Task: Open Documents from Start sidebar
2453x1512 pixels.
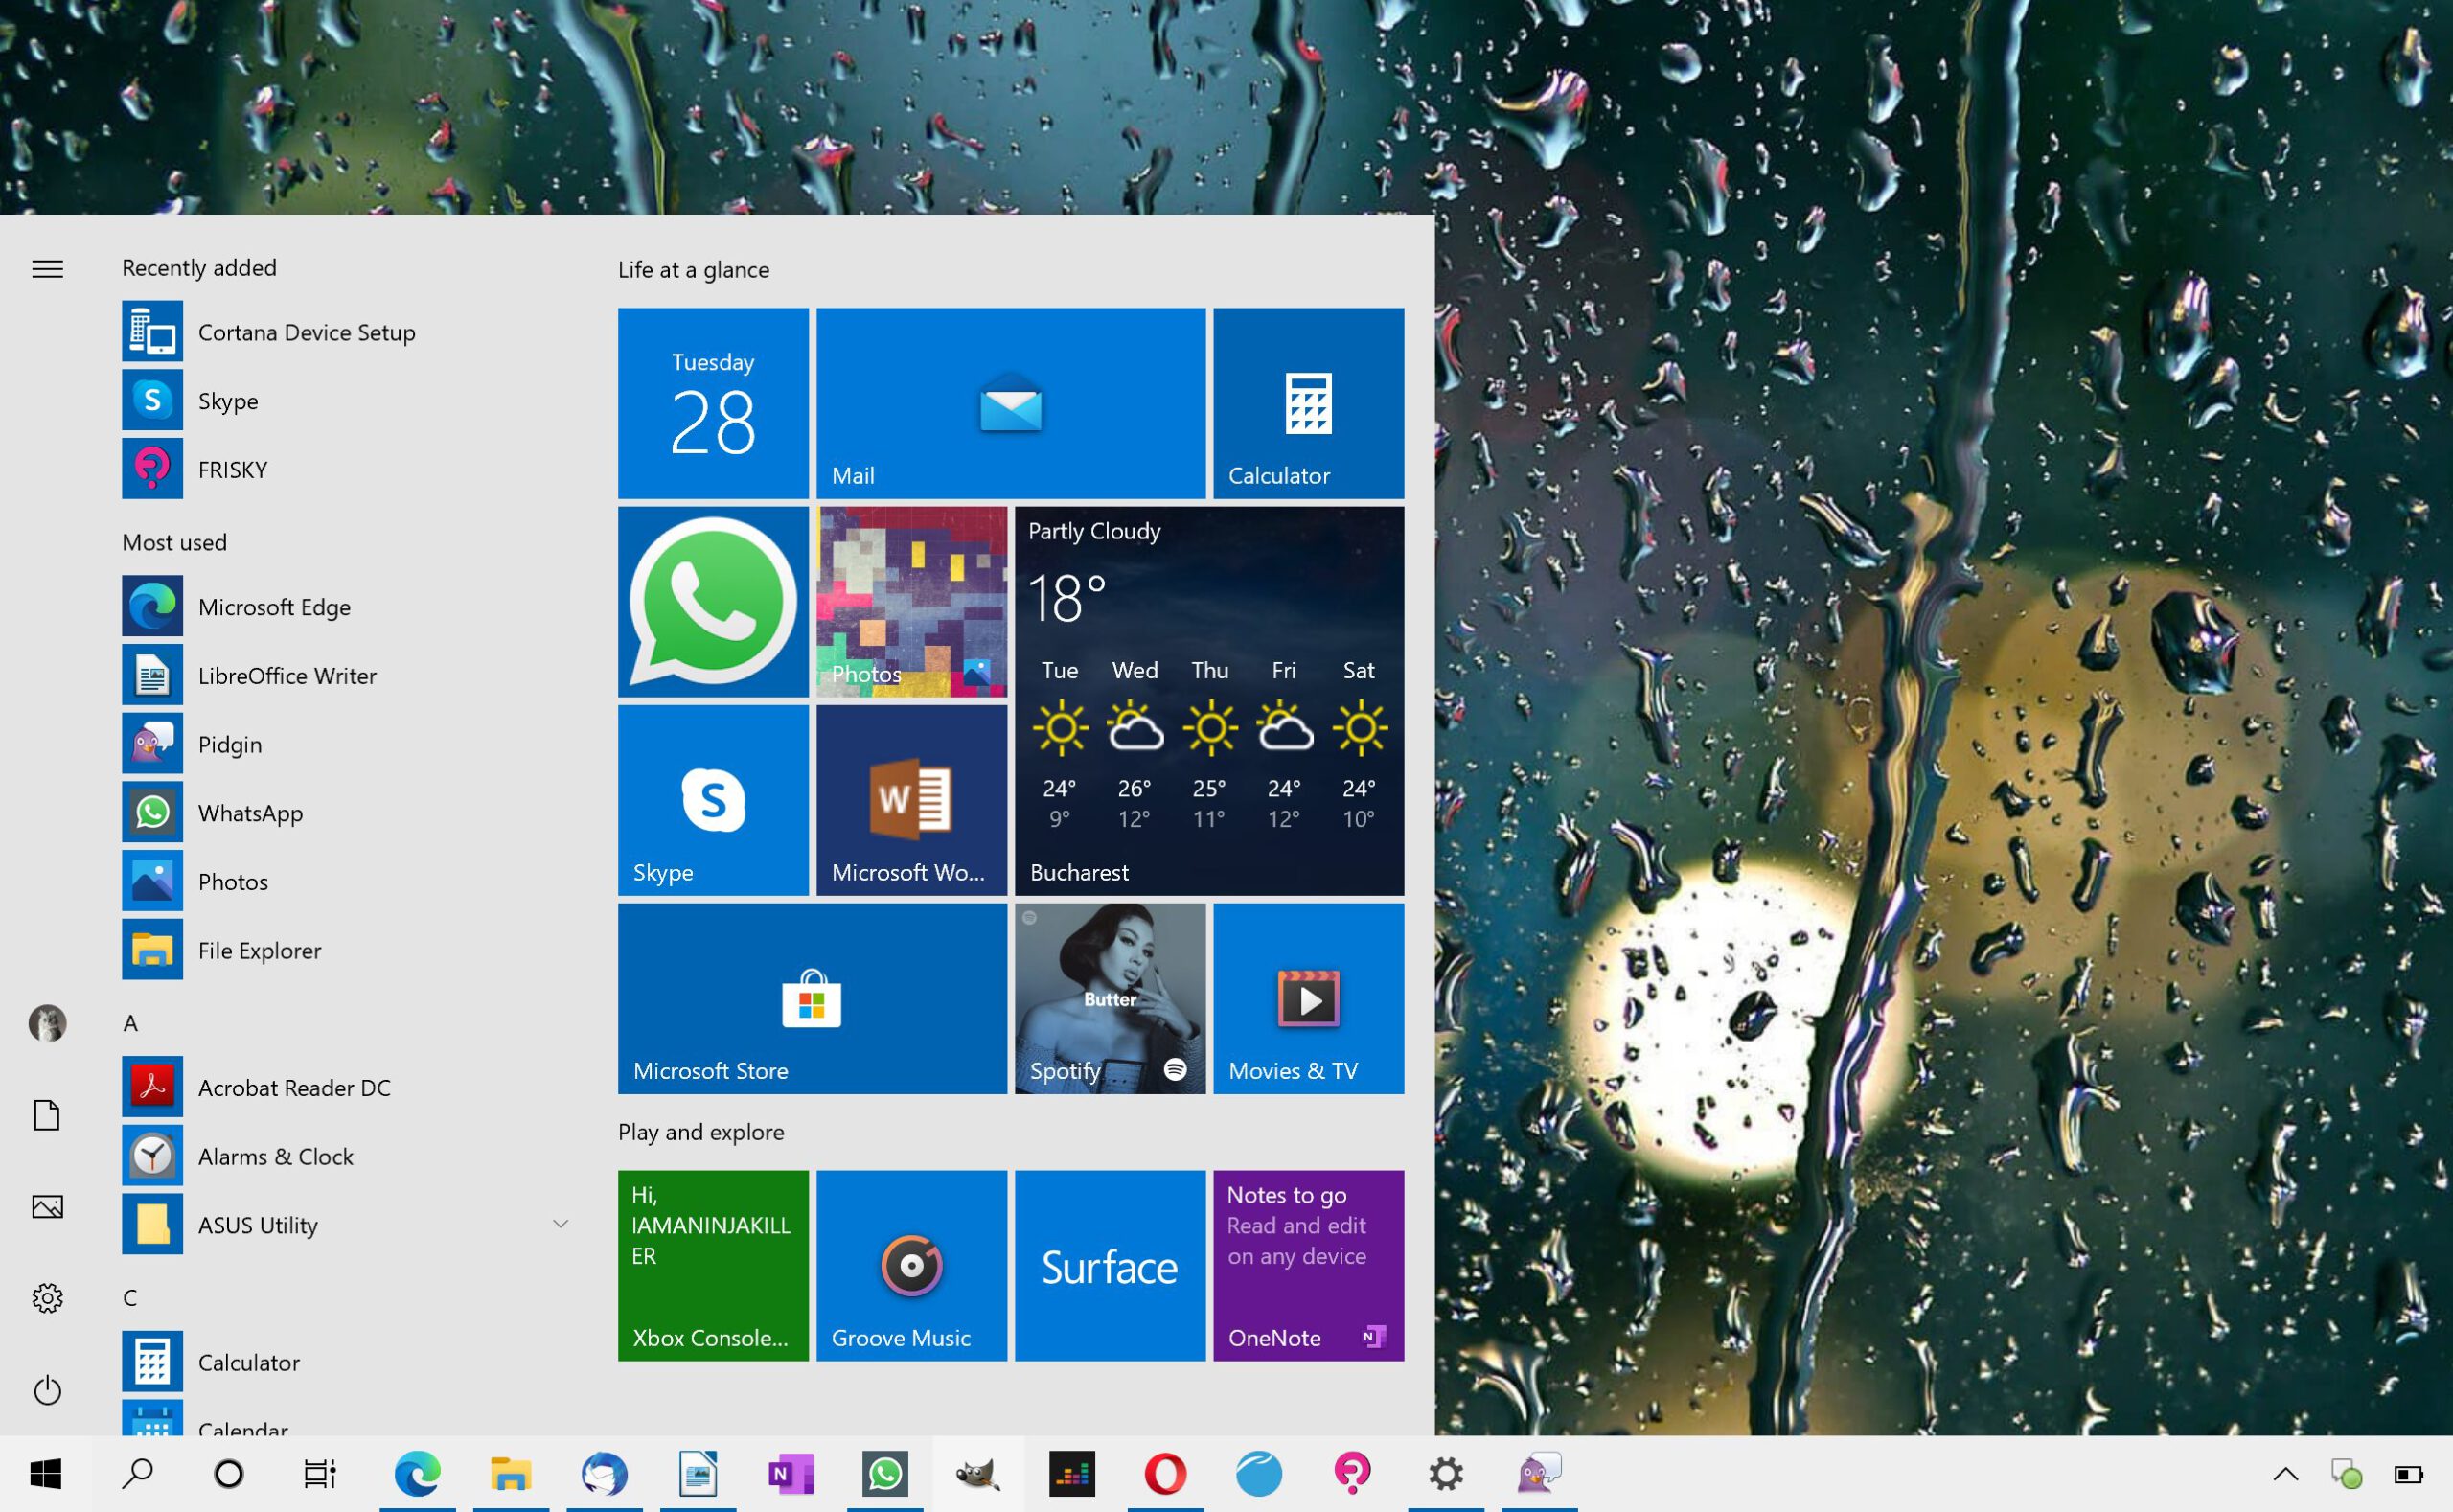Action: tap(47, 1115)
